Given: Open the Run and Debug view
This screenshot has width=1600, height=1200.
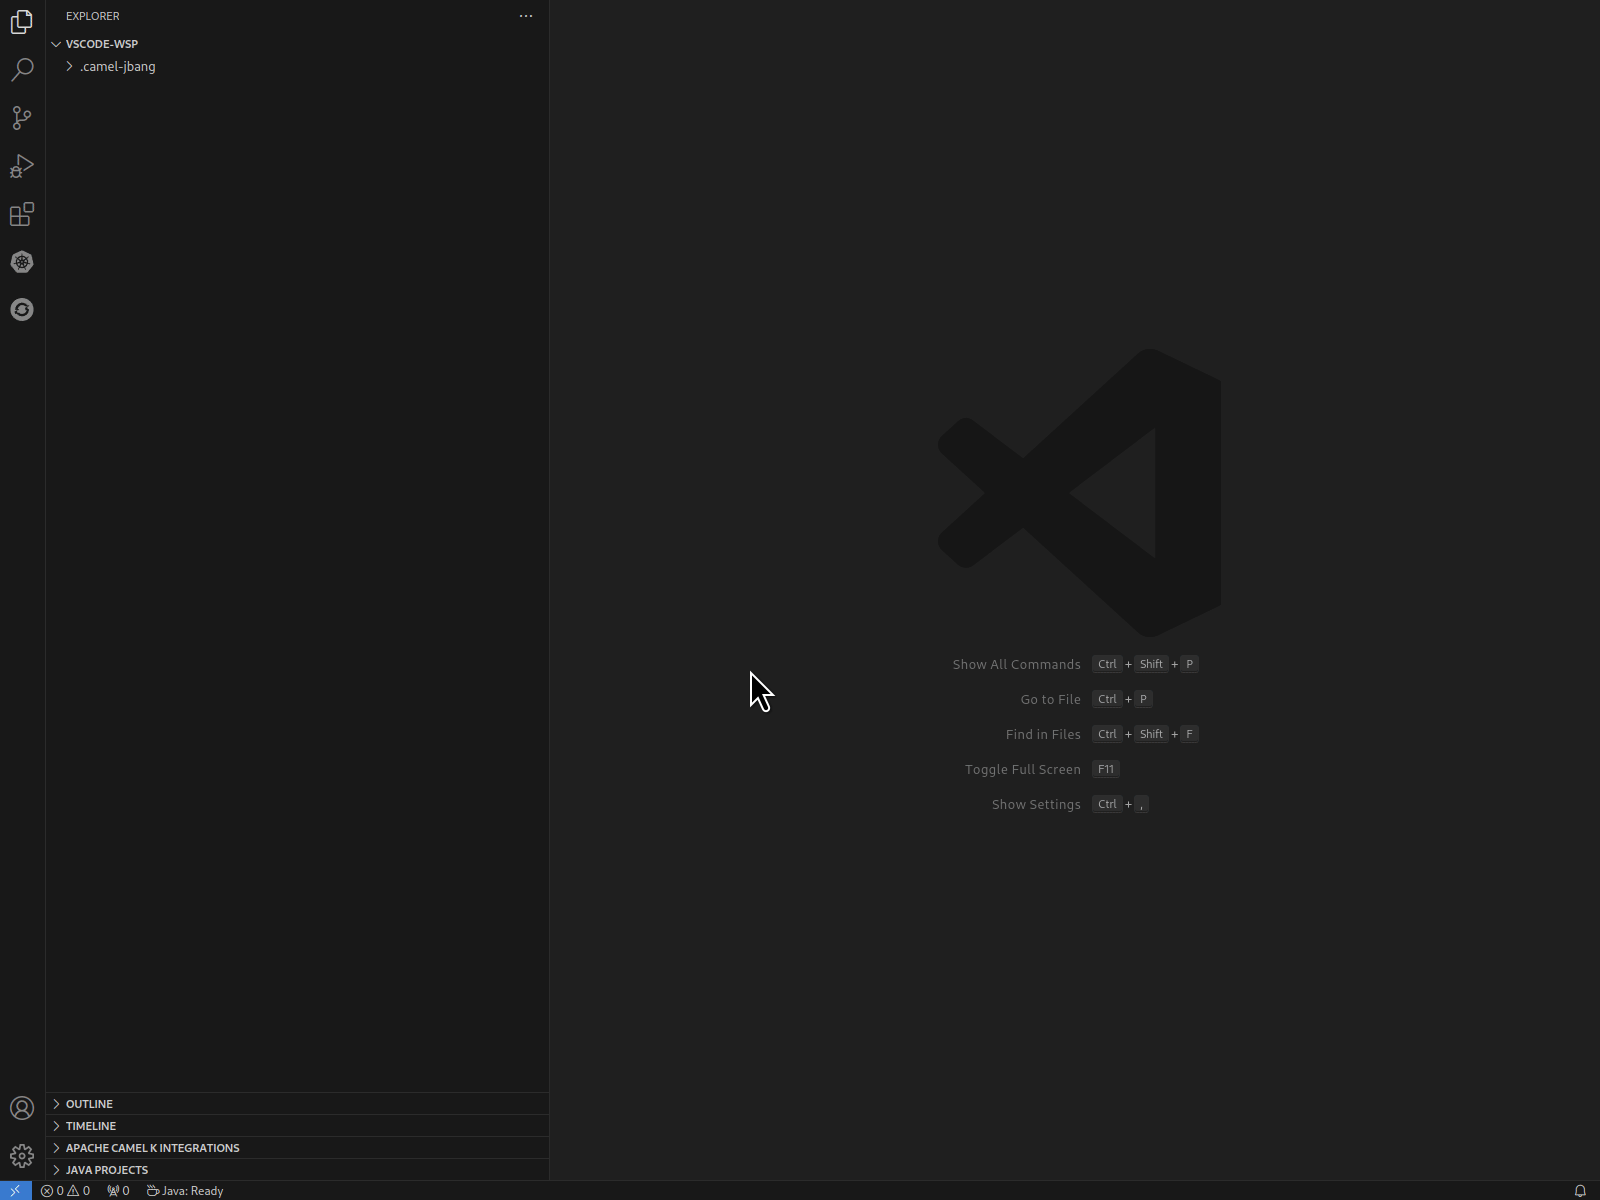Looking at the screenshot, I should tap(22, 166).
